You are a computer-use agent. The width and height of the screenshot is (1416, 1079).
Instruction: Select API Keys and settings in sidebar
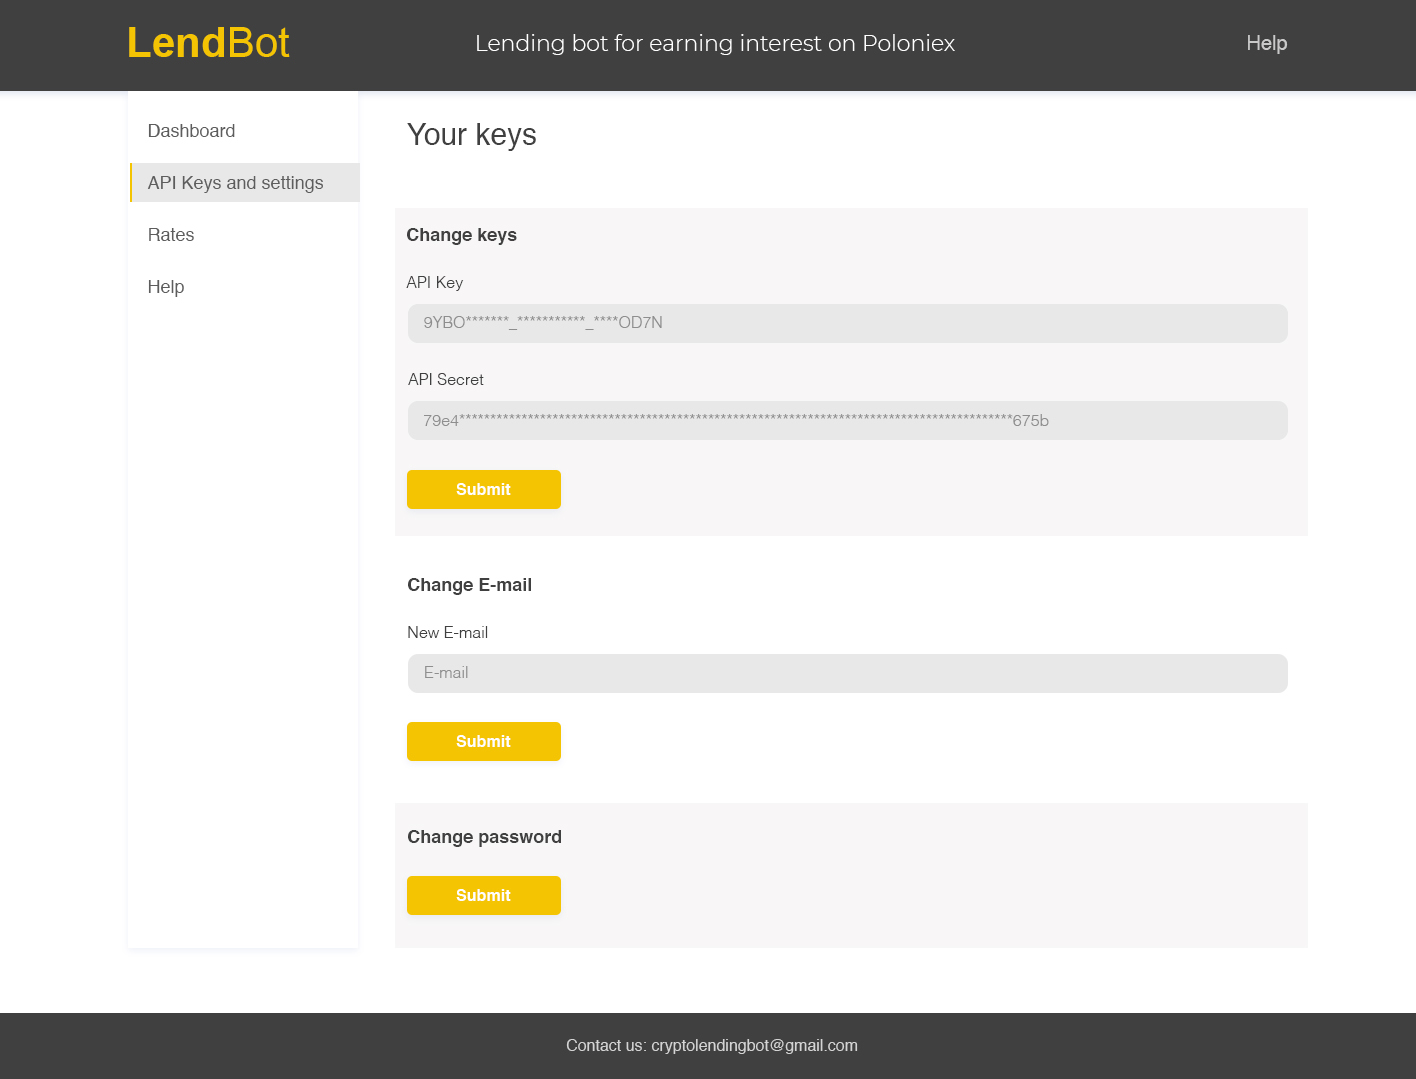235,182
